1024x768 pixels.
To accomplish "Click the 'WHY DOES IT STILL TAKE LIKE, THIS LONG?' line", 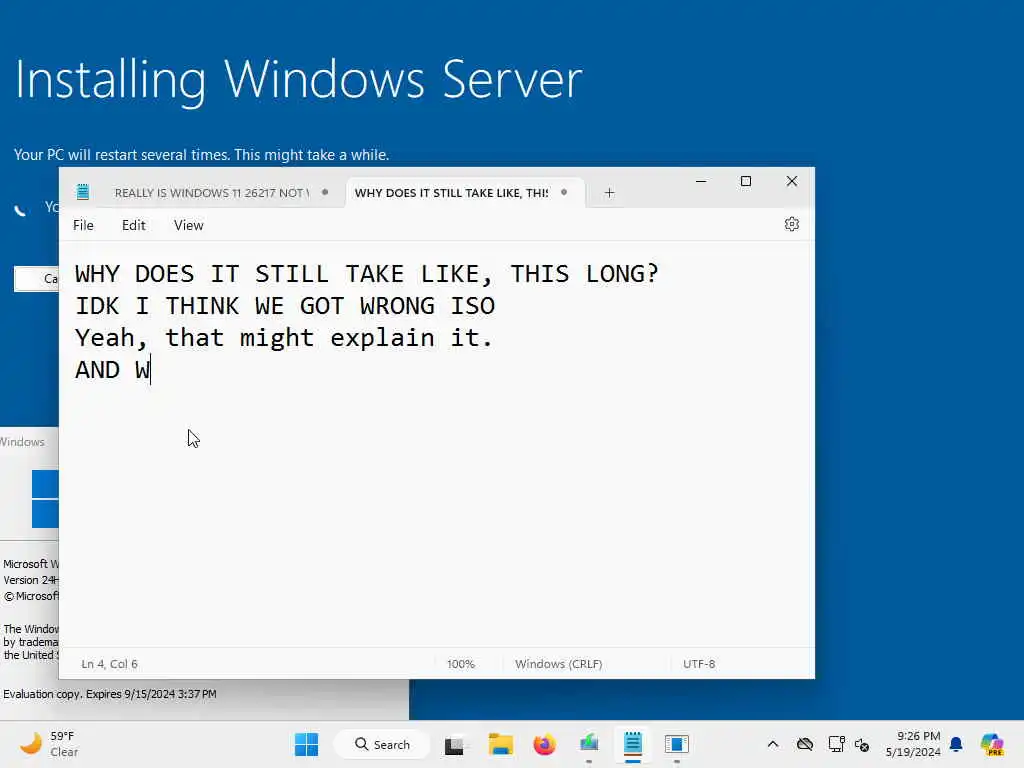I will (x=366, y=274).
